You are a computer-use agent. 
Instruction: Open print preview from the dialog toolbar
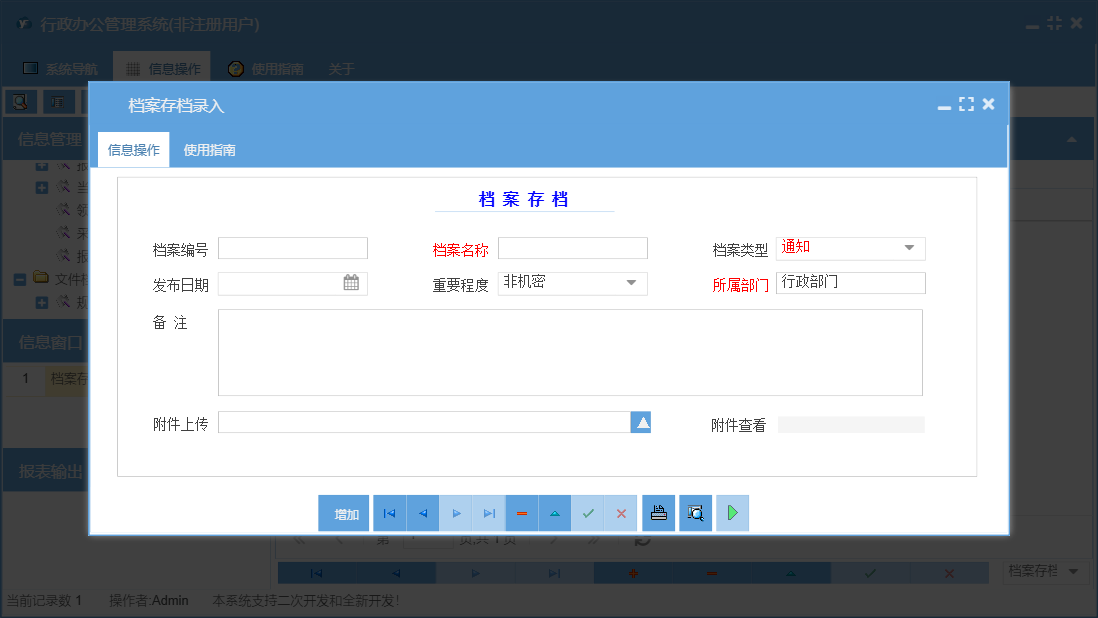(x=695, y=512)
